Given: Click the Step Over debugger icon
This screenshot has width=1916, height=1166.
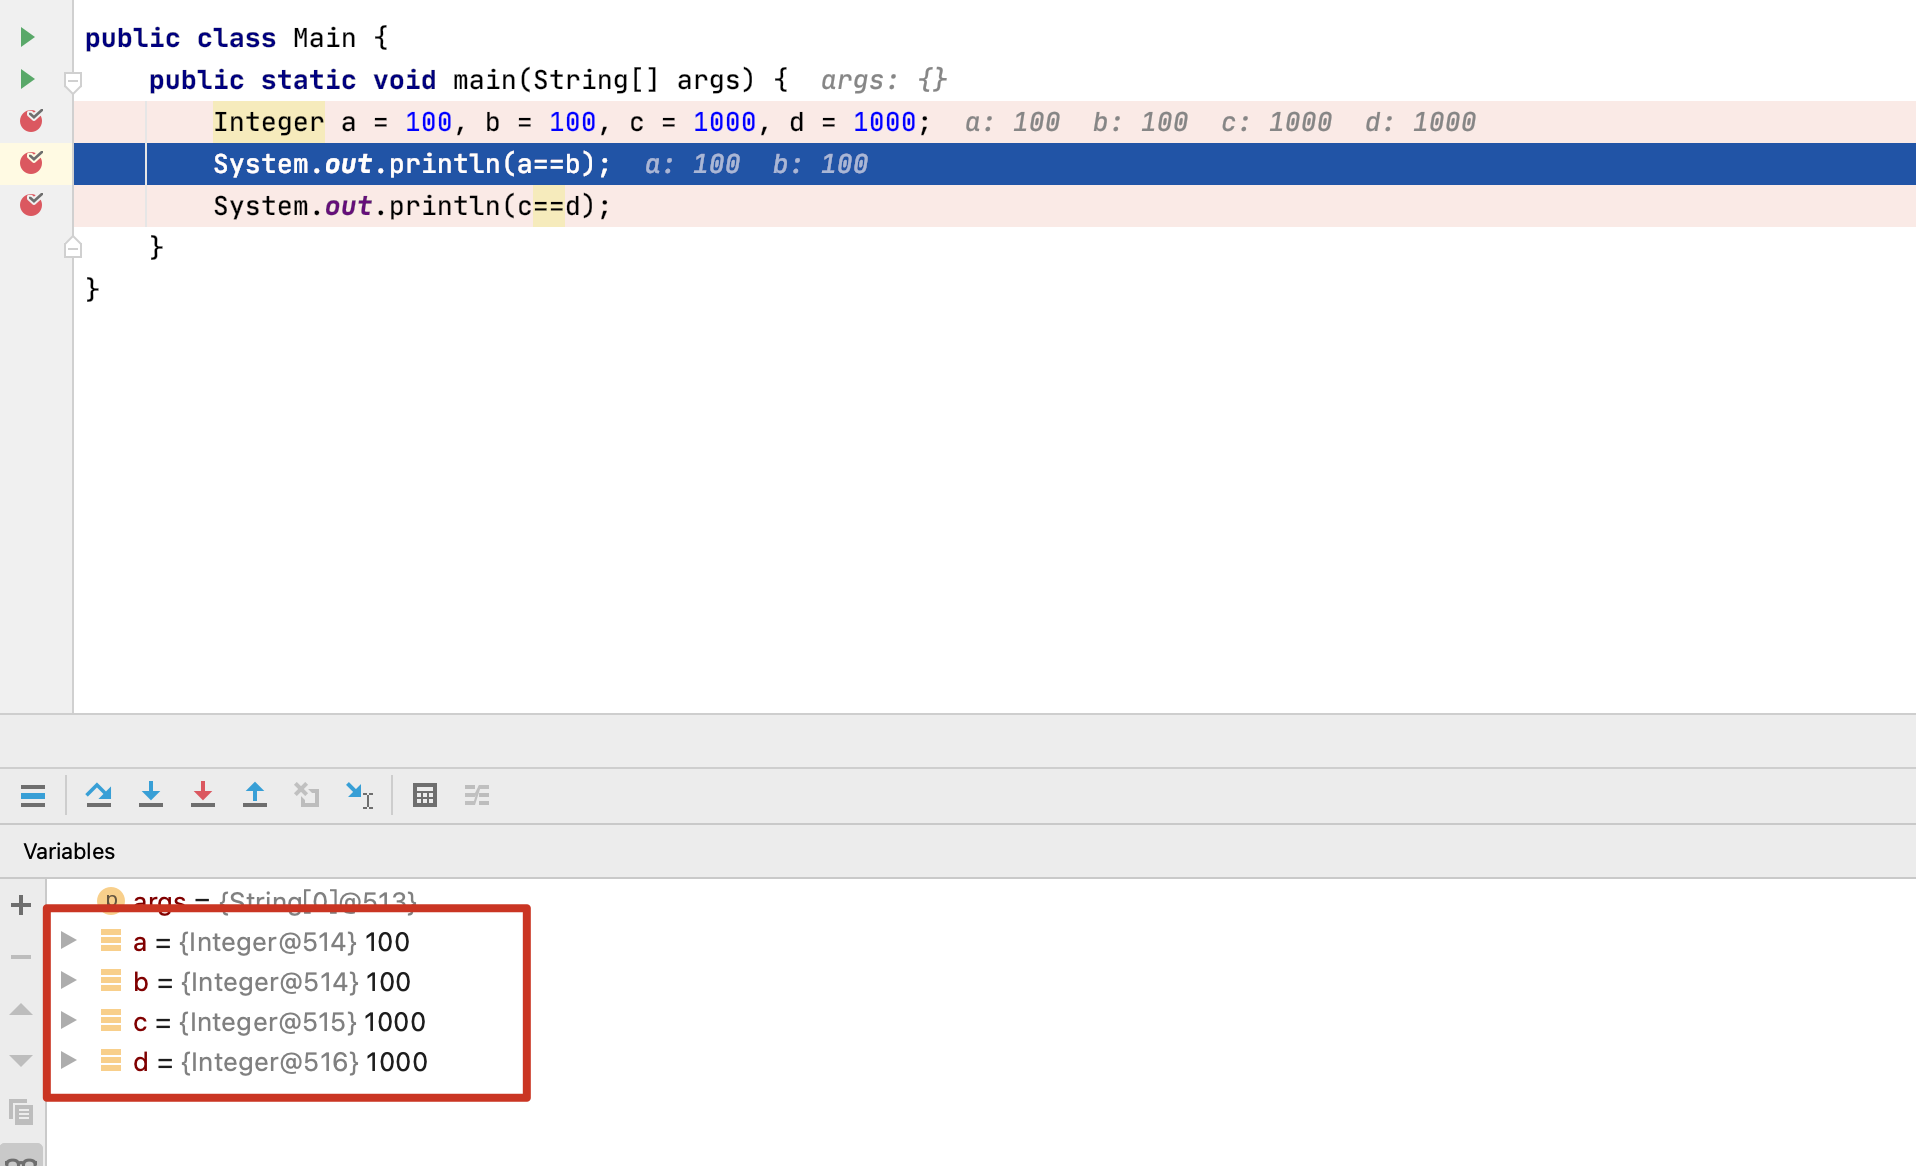Looking at the screenshot, I should point(98,795).
